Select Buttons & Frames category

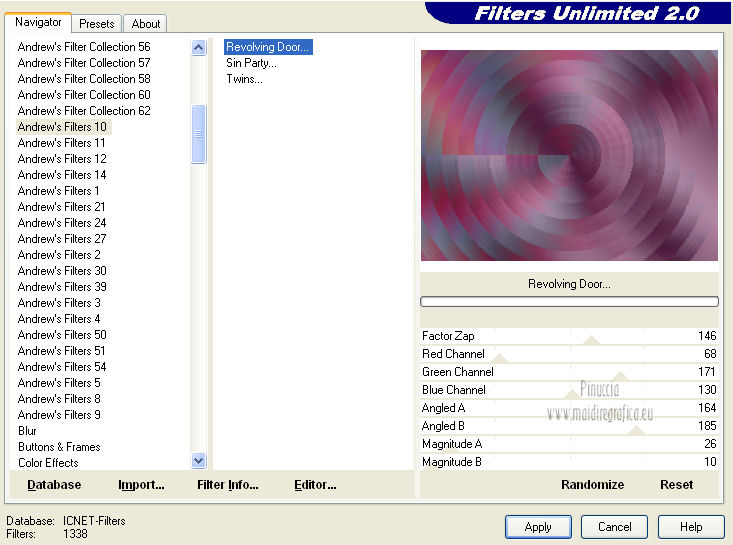pos(59,447)
